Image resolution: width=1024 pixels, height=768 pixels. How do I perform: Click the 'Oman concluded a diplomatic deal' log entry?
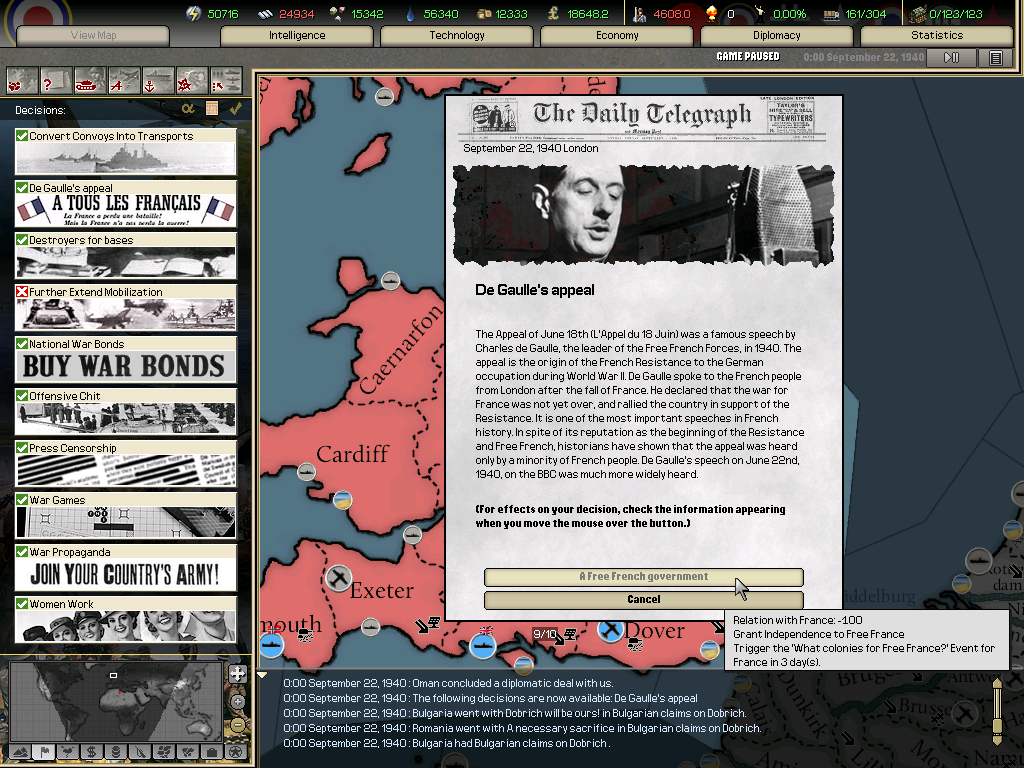coord(448,683)
